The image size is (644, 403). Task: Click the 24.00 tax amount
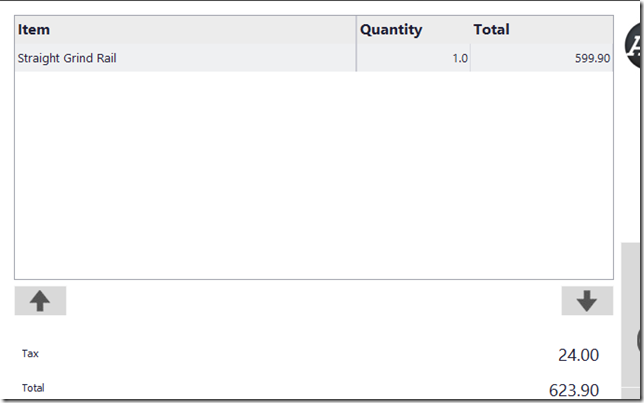[x=578, y=355]
